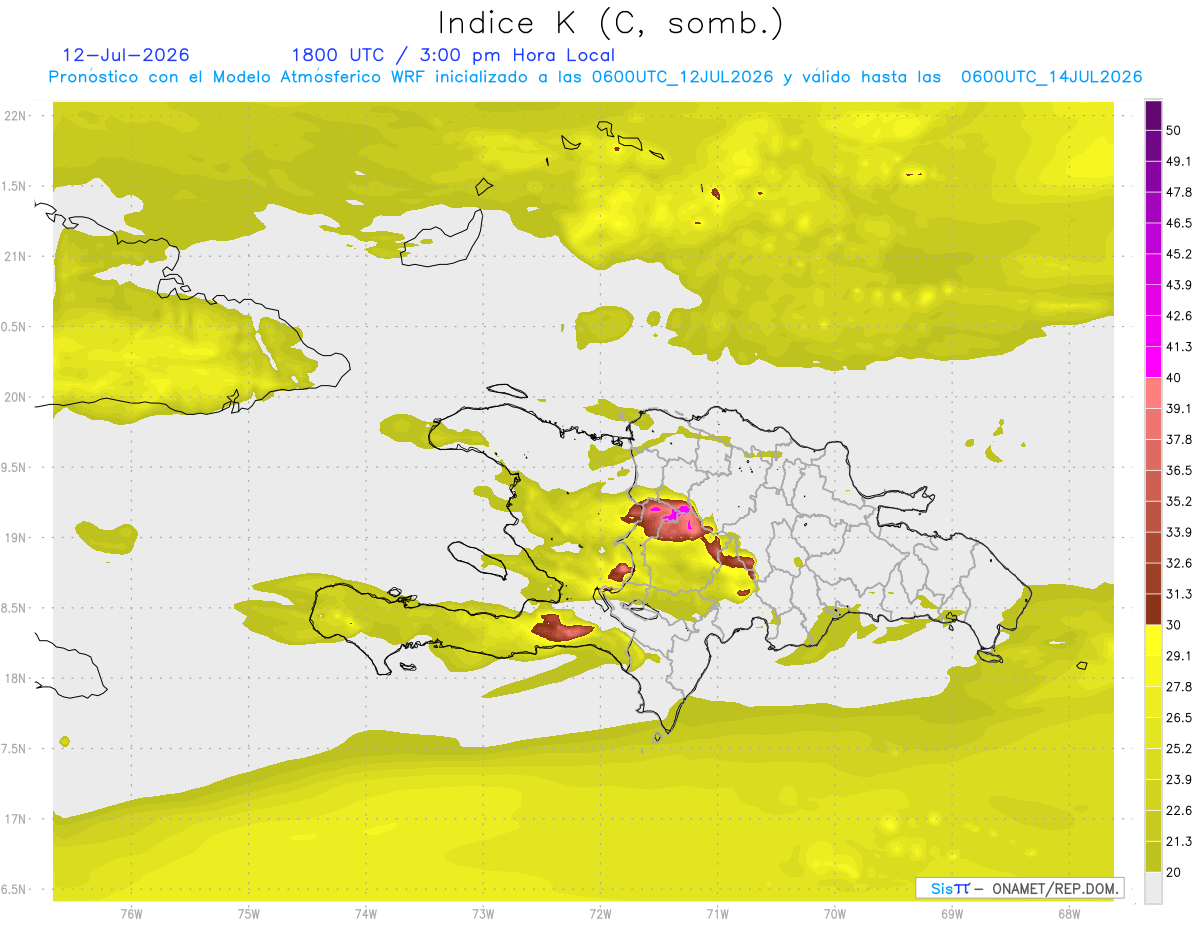This screenshot has height=927, width=1200.
Task: Click the salmon swatch between 39.1 and 40
Action: click(x=1154, y=393)
